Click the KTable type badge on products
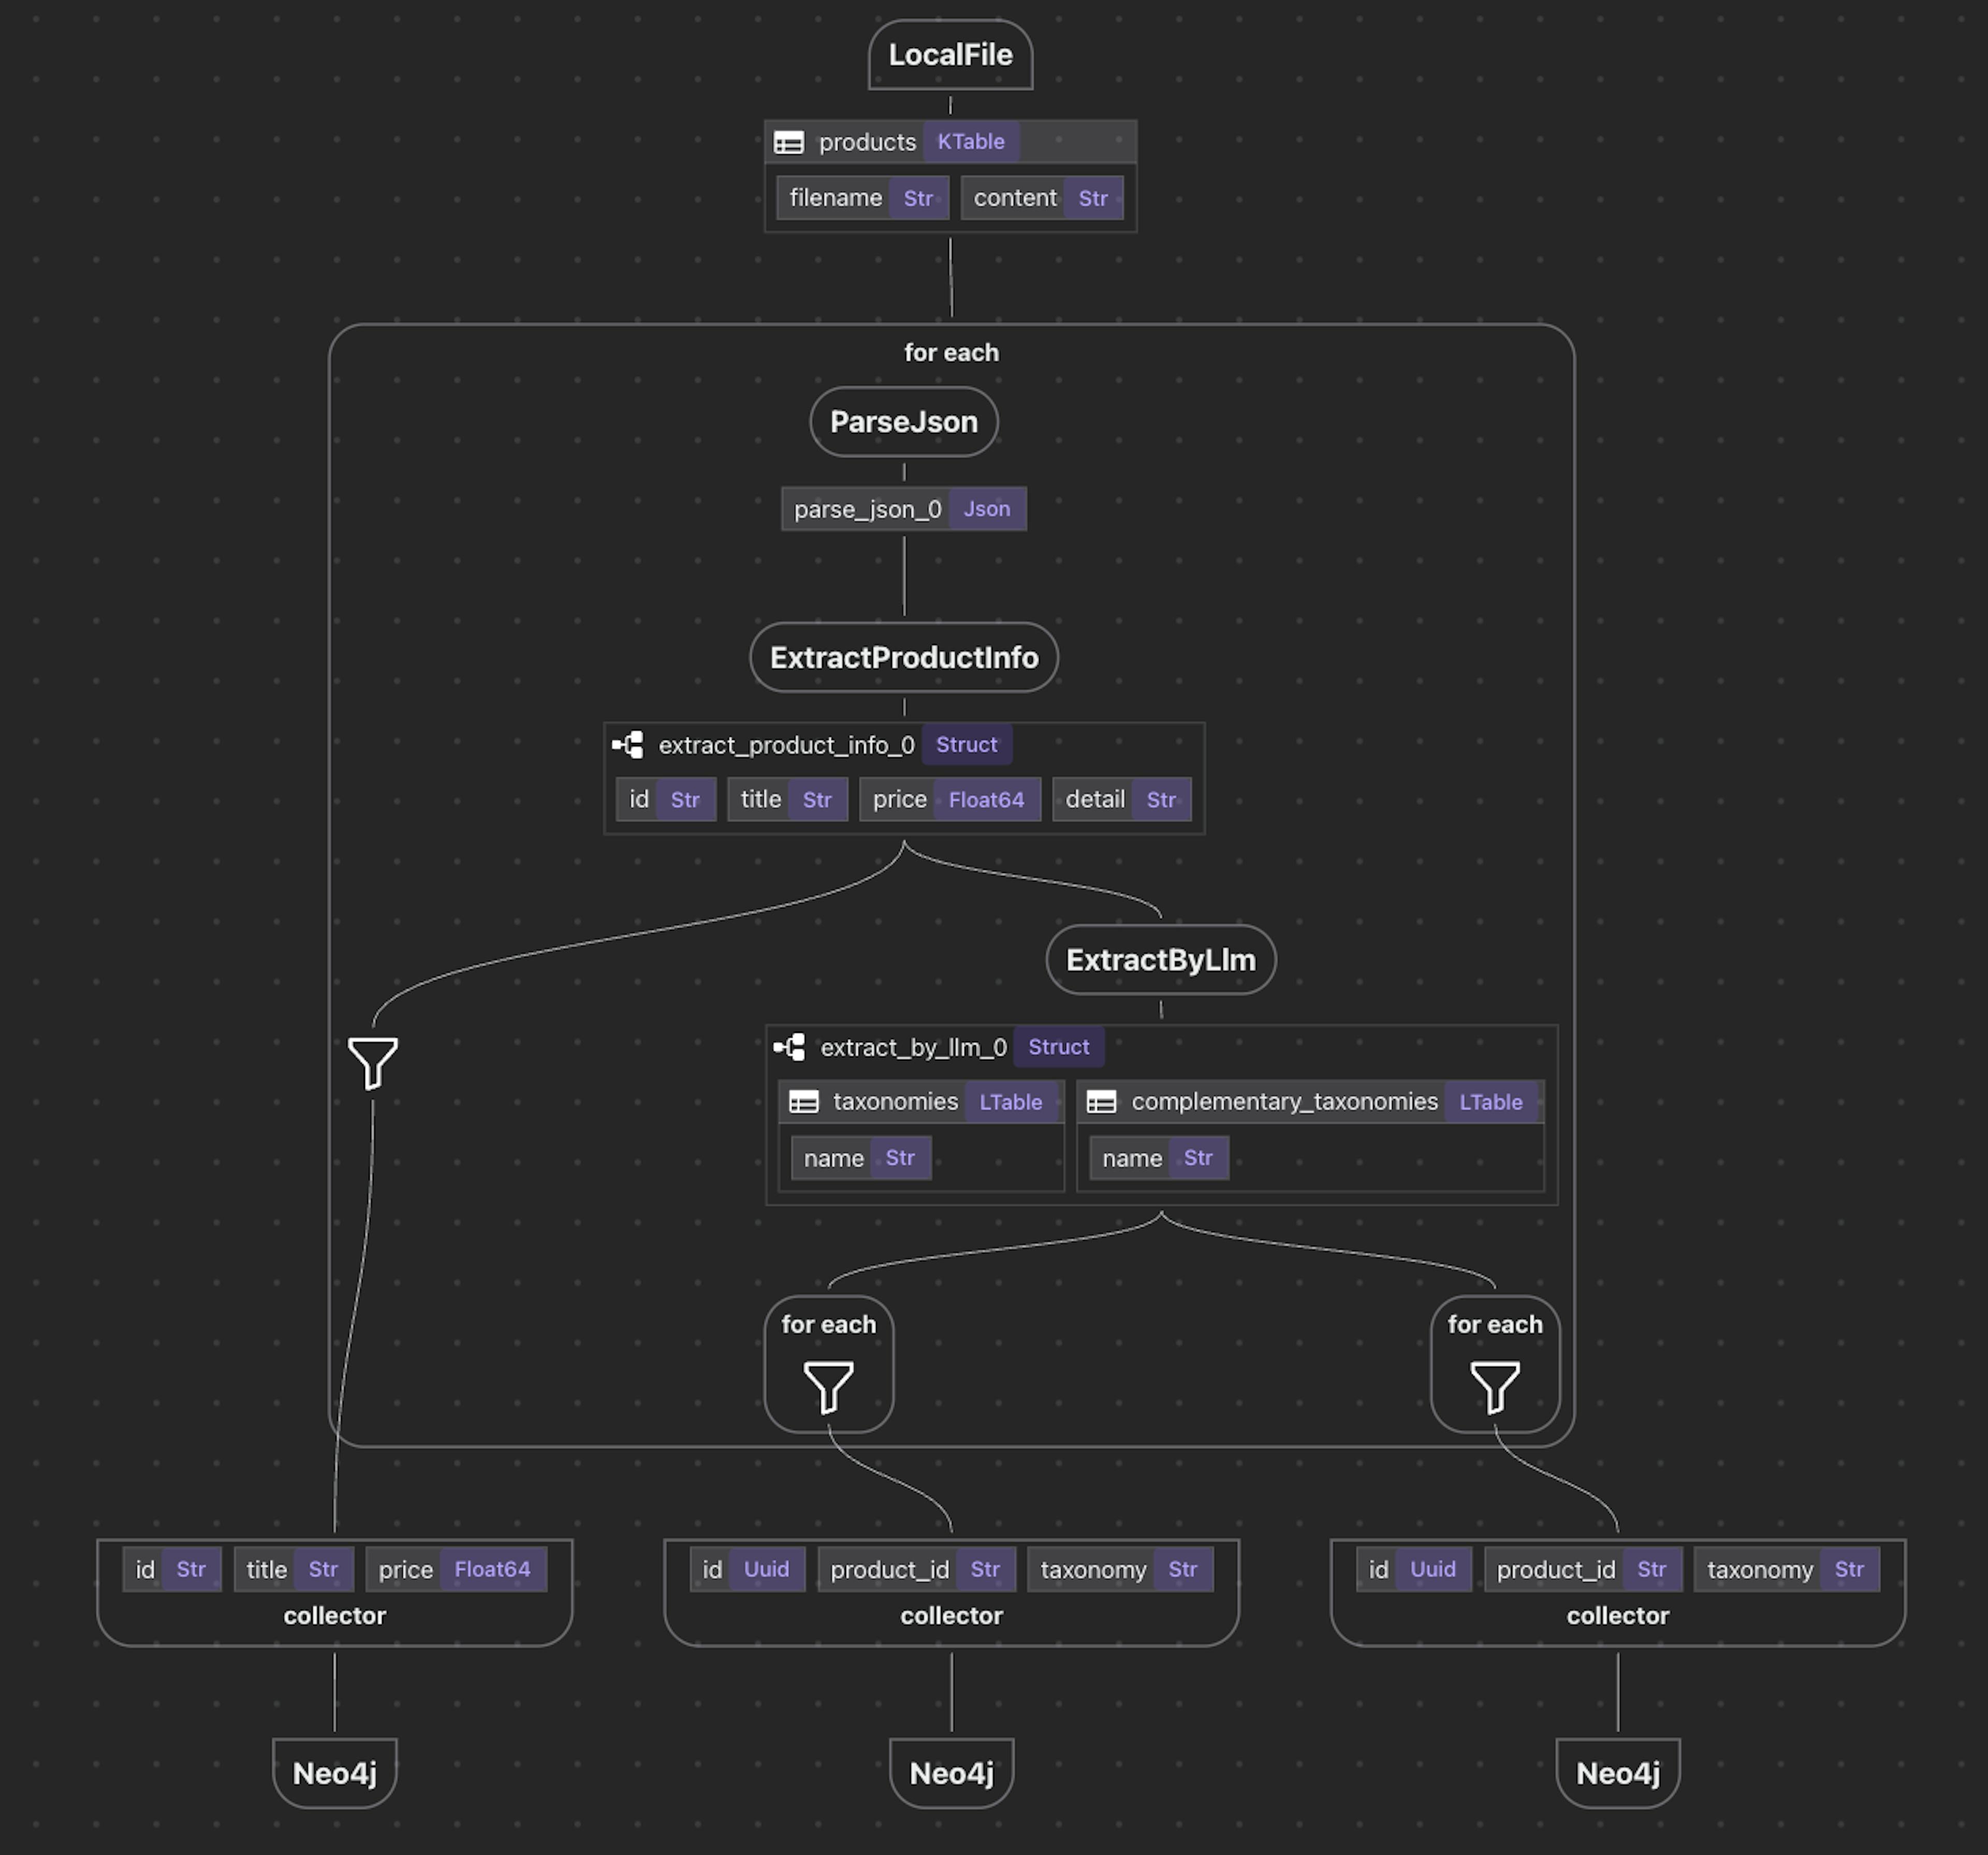1988x1855 pixels. (x=970, y=142)
